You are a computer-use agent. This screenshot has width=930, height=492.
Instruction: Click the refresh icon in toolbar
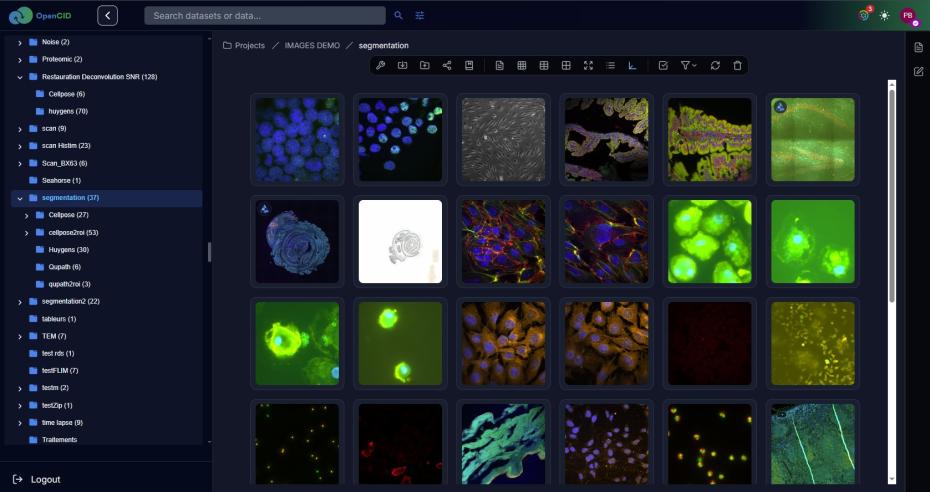[x=715, y=65]
